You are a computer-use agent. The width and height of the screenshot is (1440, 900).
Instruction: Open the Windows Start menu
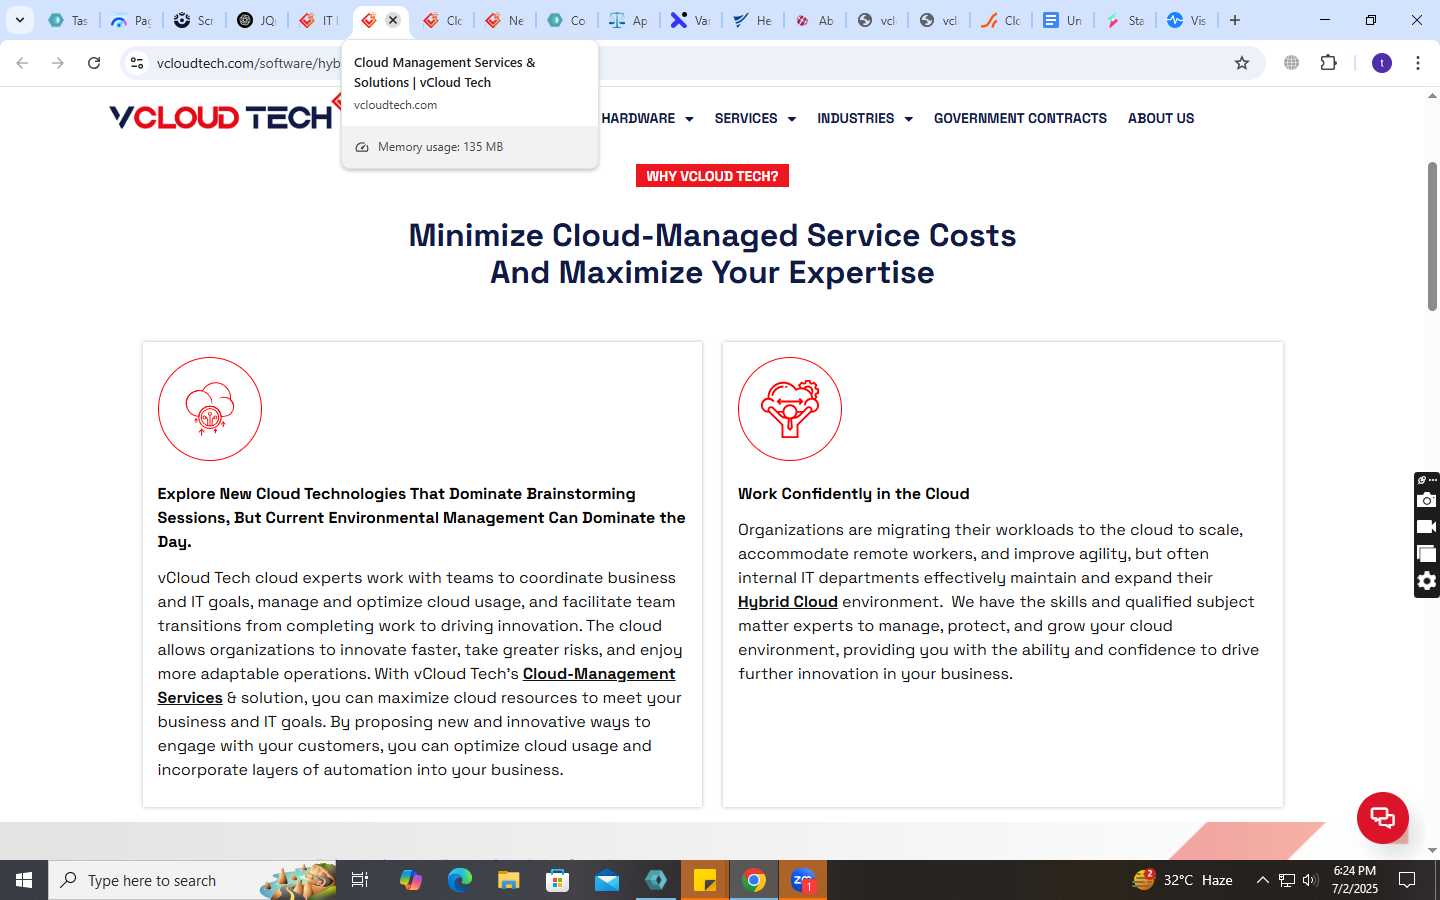[x=24, y=880]
